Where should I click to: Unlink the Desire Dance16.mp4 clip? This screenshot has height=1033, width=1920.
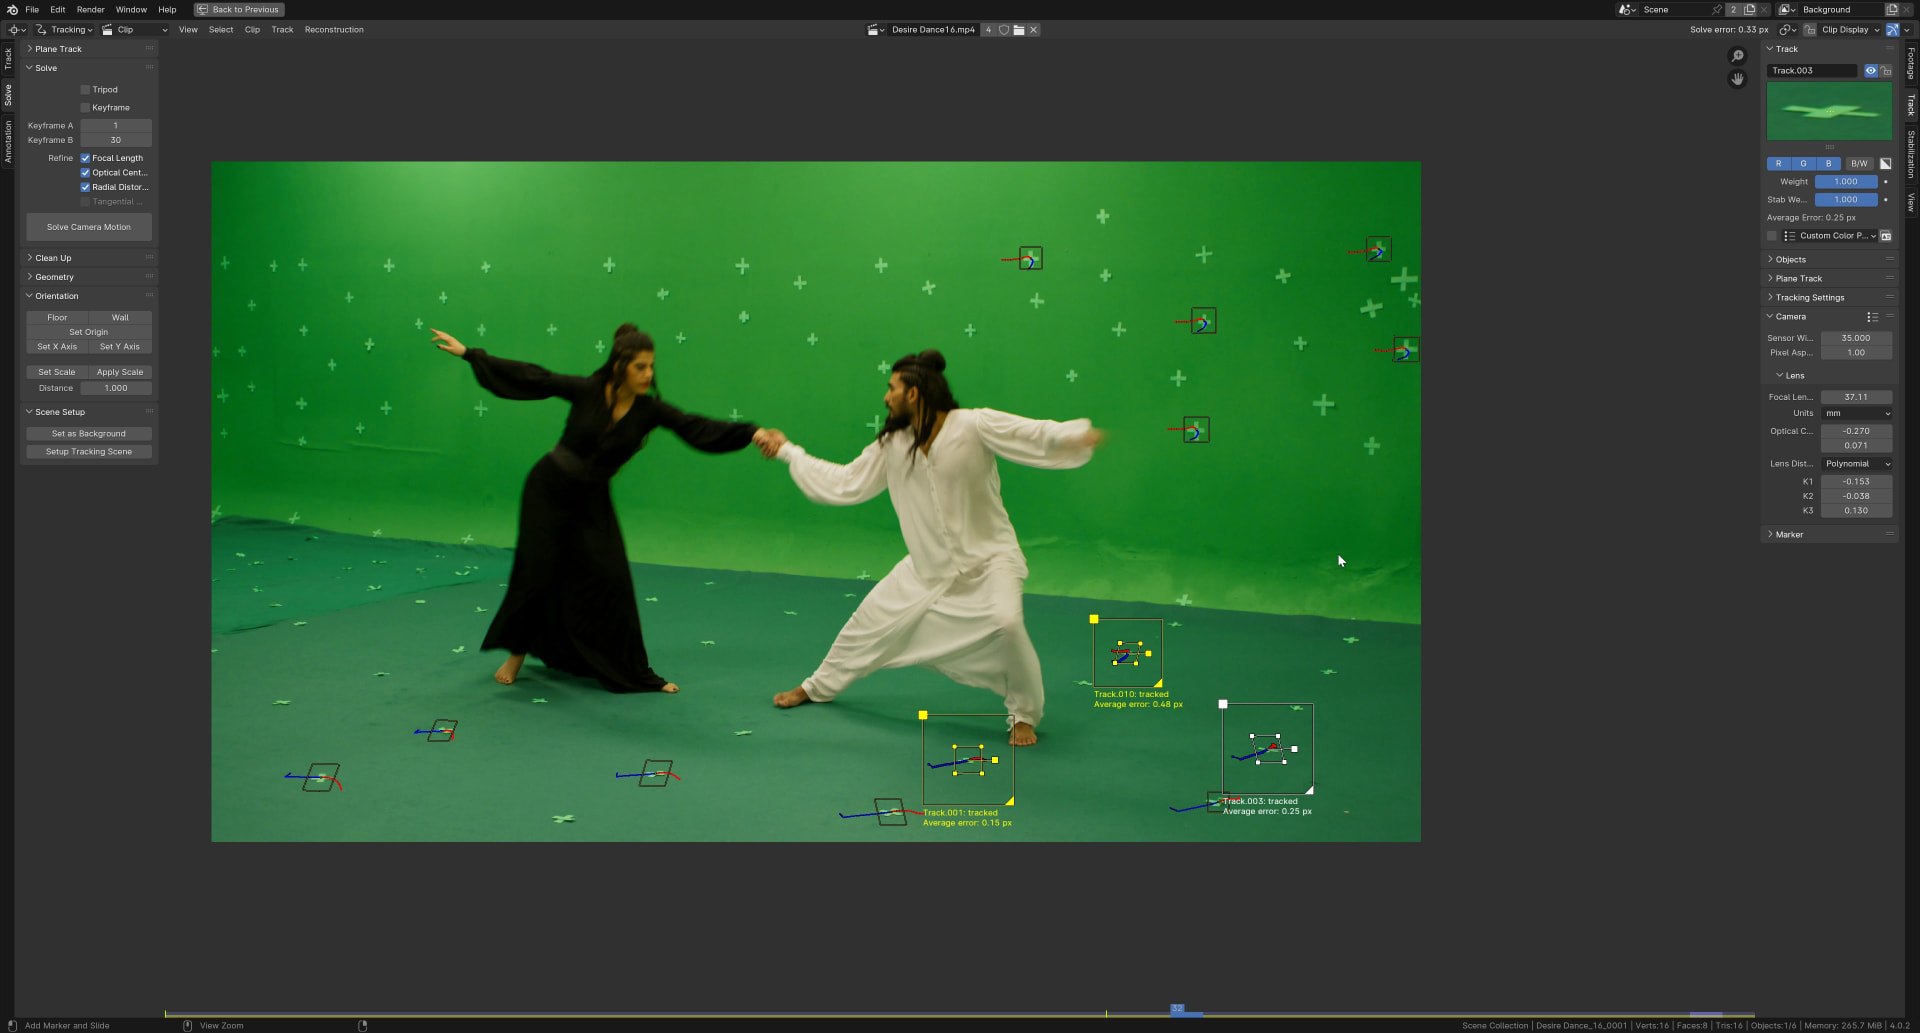tap(1034, 30)
